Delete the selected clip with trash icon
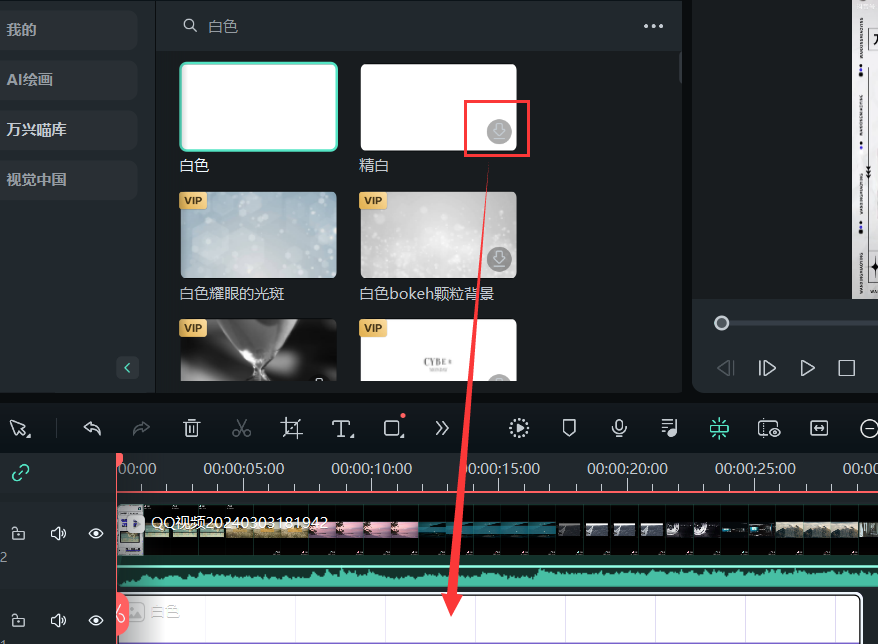 [x=192, y=428]
